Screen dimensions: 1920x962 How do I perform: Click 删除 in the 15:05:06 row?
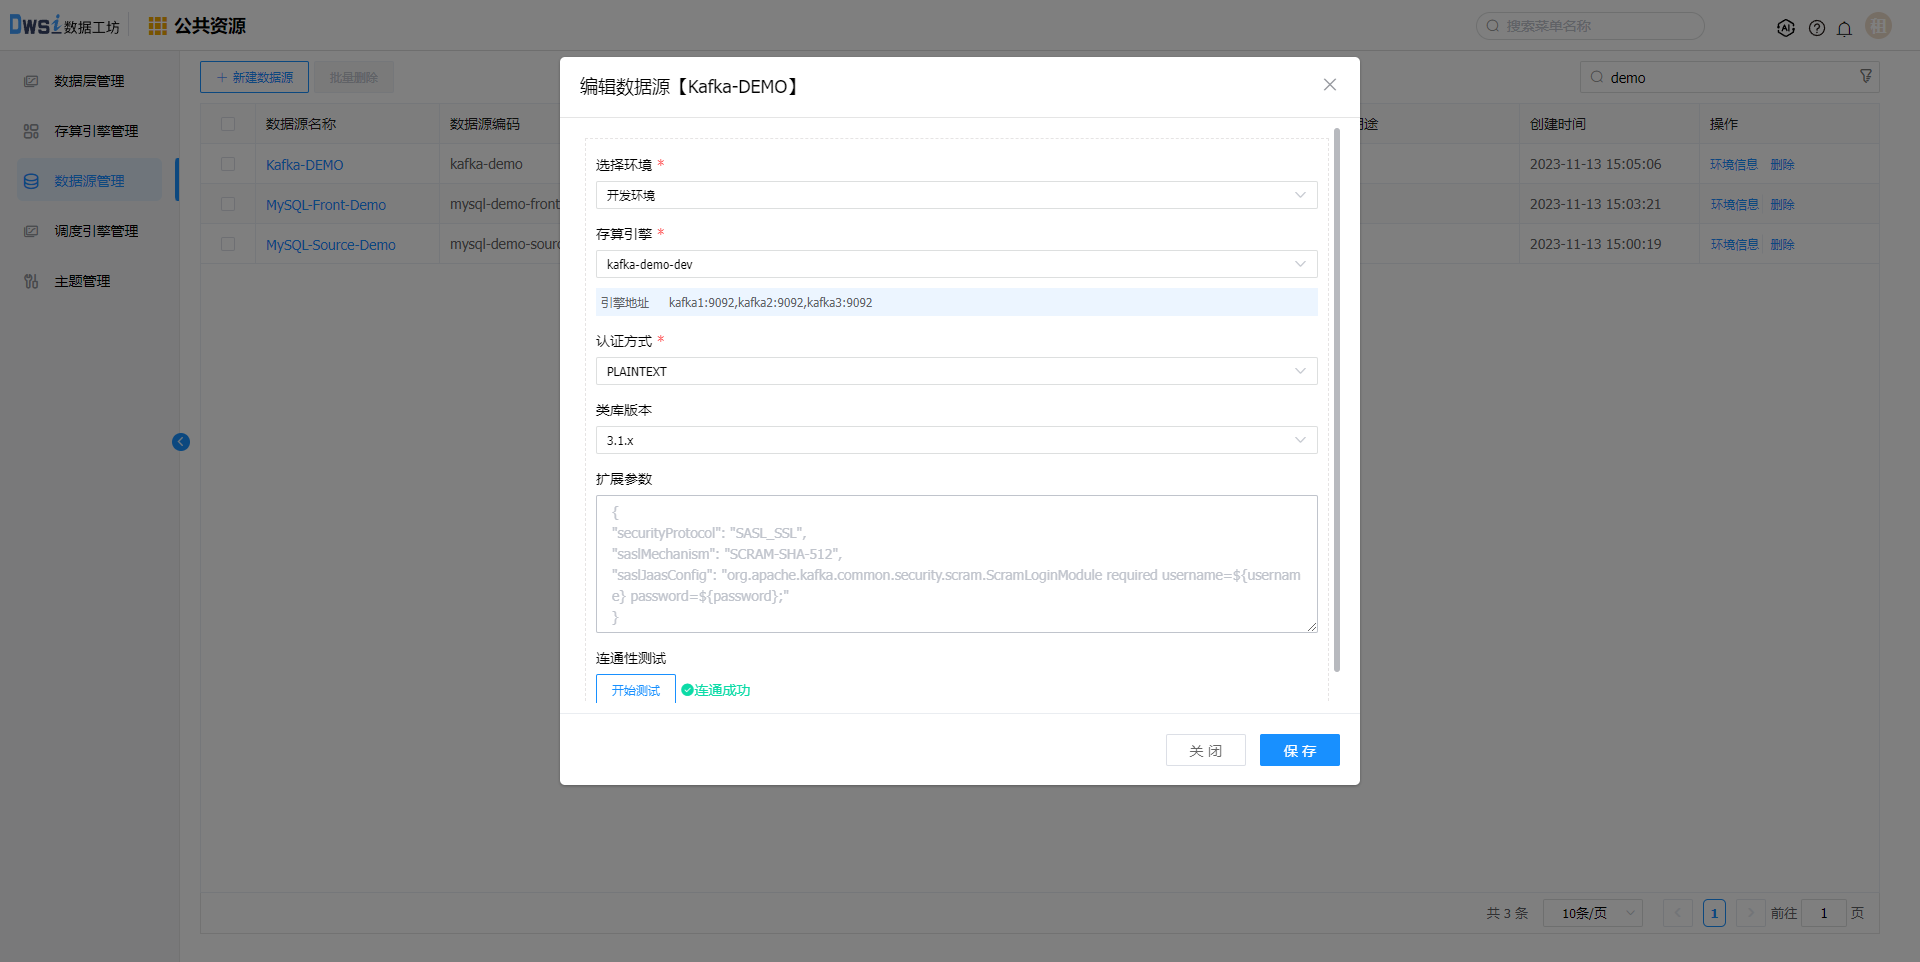pyautogui.click(x=1783, y=164)
